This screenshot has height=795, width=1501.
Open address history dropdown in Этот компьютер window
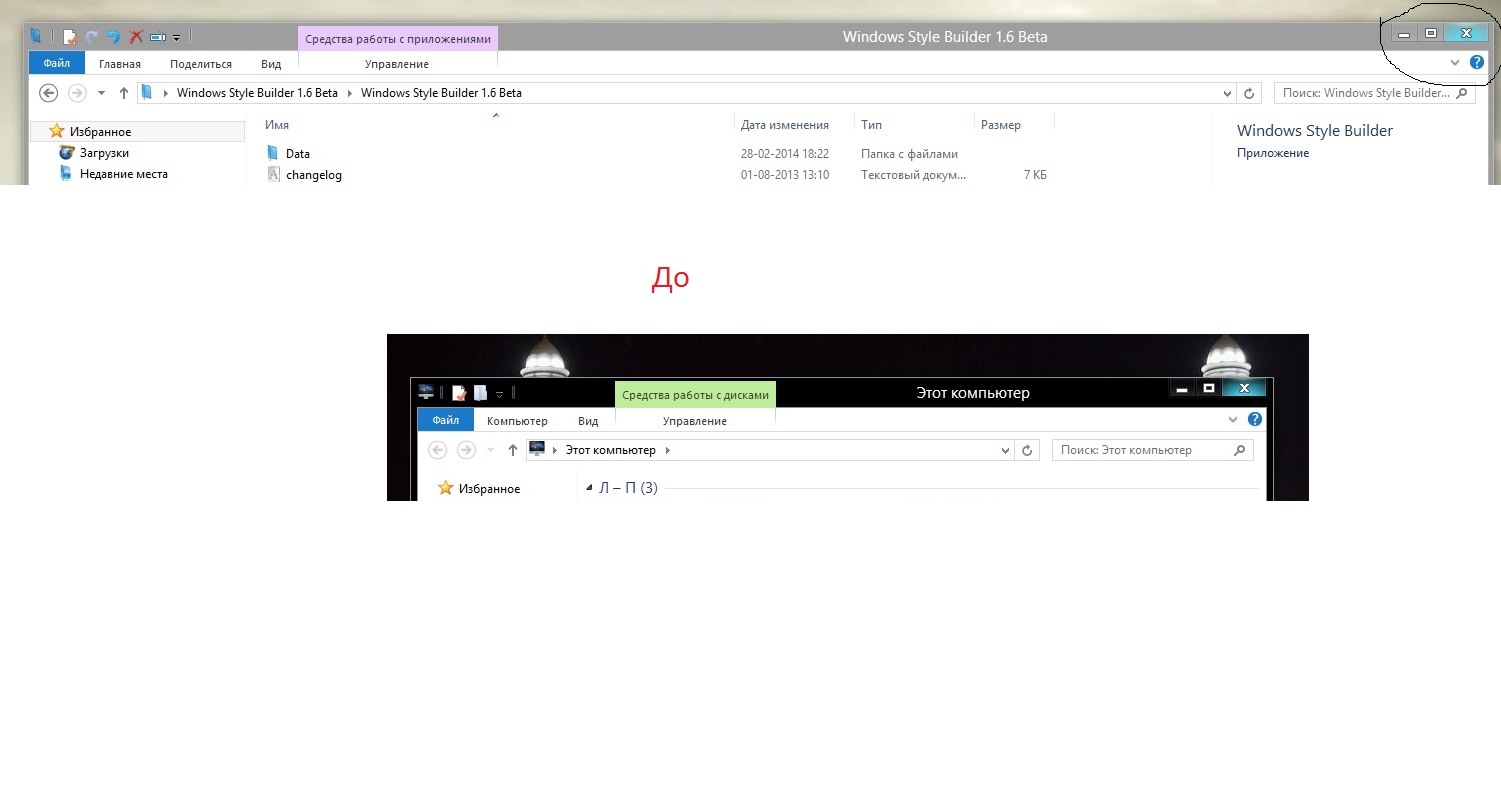pos(1006,451)
